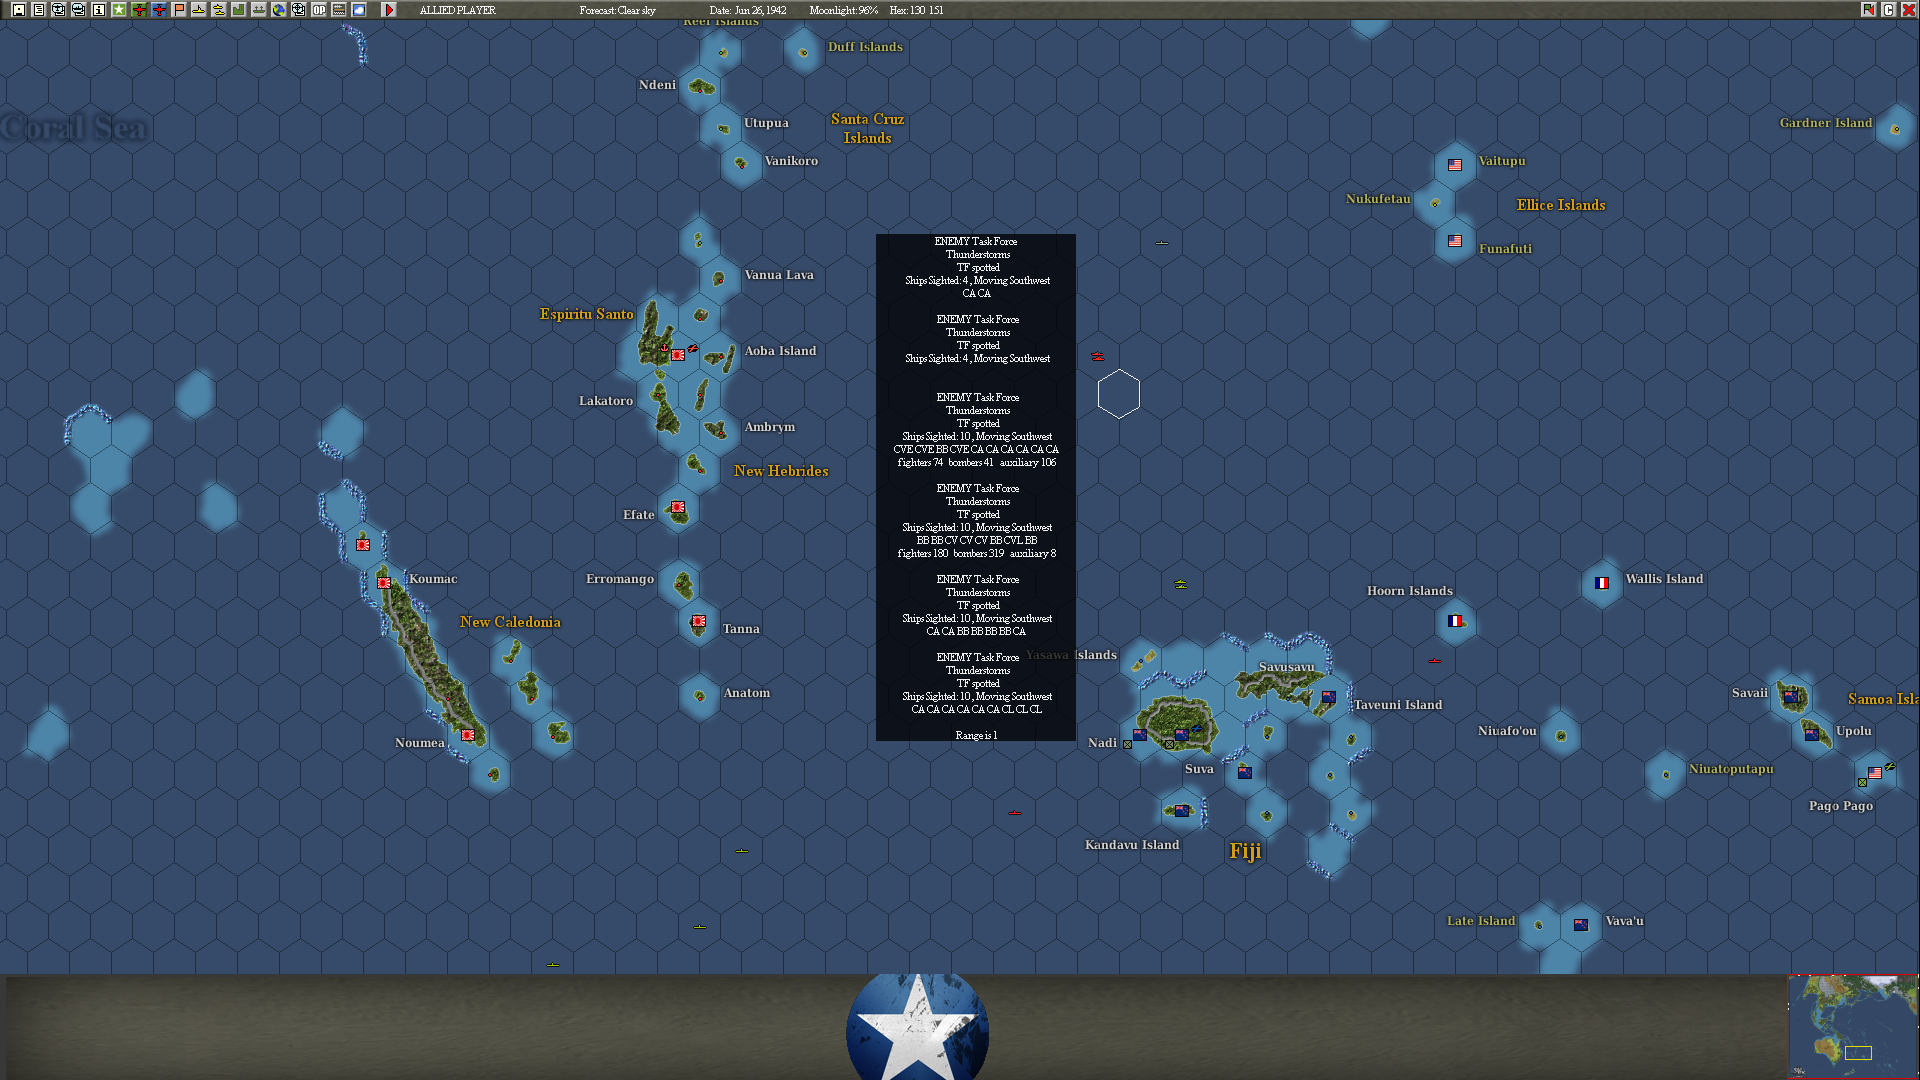The height and width of the screenshot is (1080, 1920).
Task: Select the US flag at Funafuti
Action: click(1455, 241)
